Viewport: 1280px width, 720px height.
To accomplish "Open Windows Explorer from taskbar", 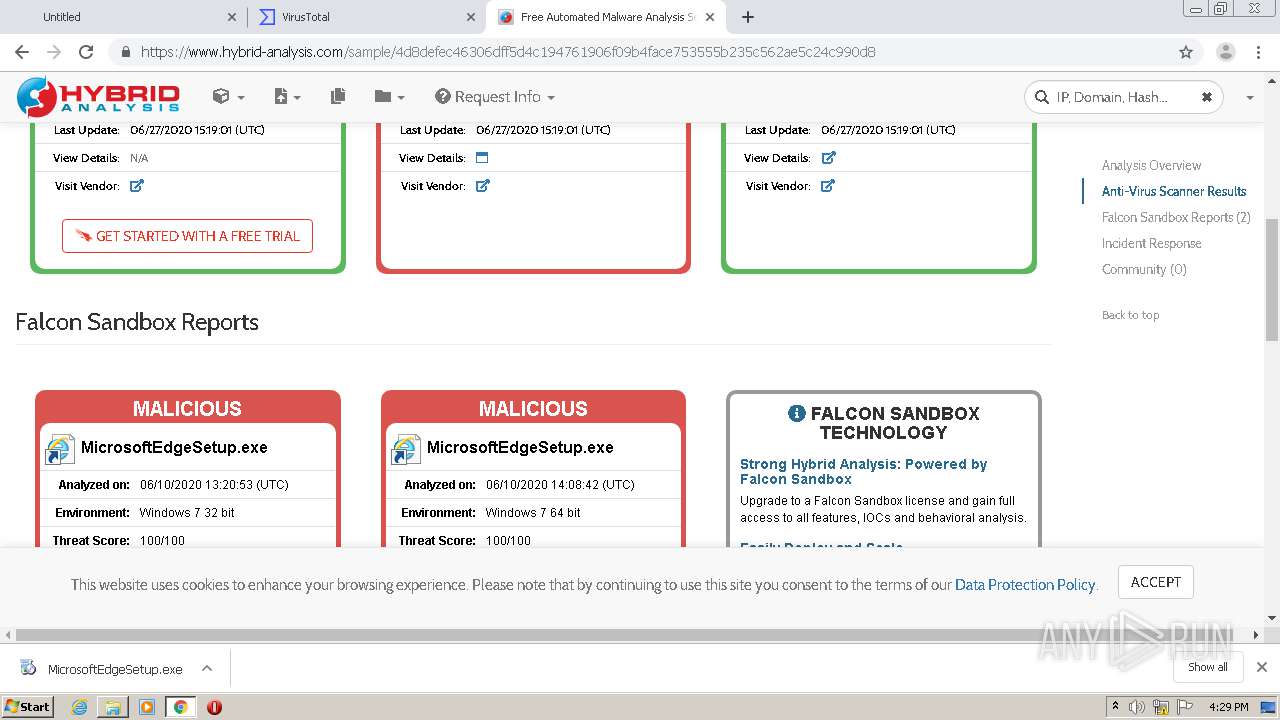I will [x=113, y=707].
